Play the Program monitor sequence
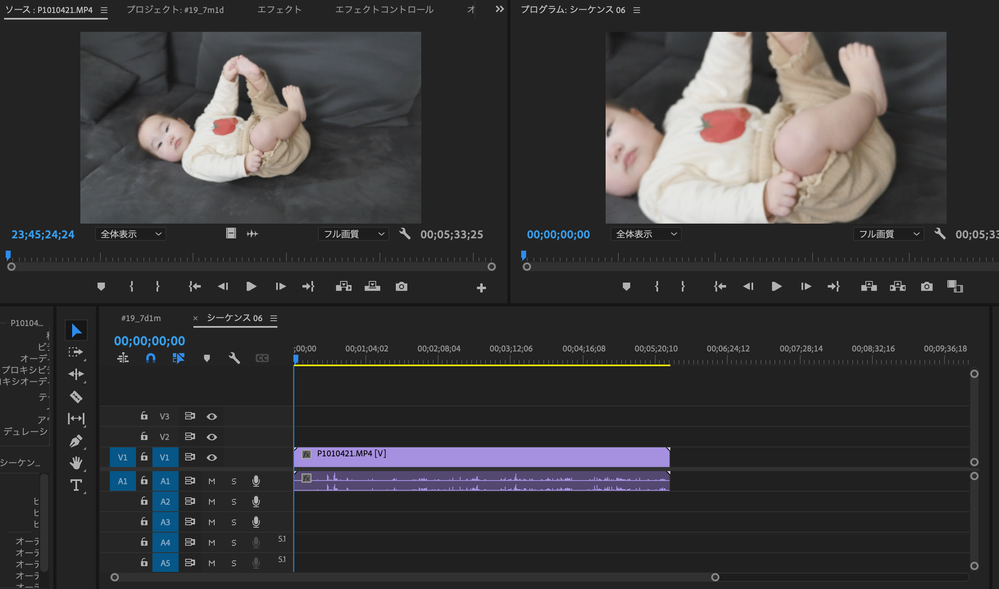 tap(776, 287)
